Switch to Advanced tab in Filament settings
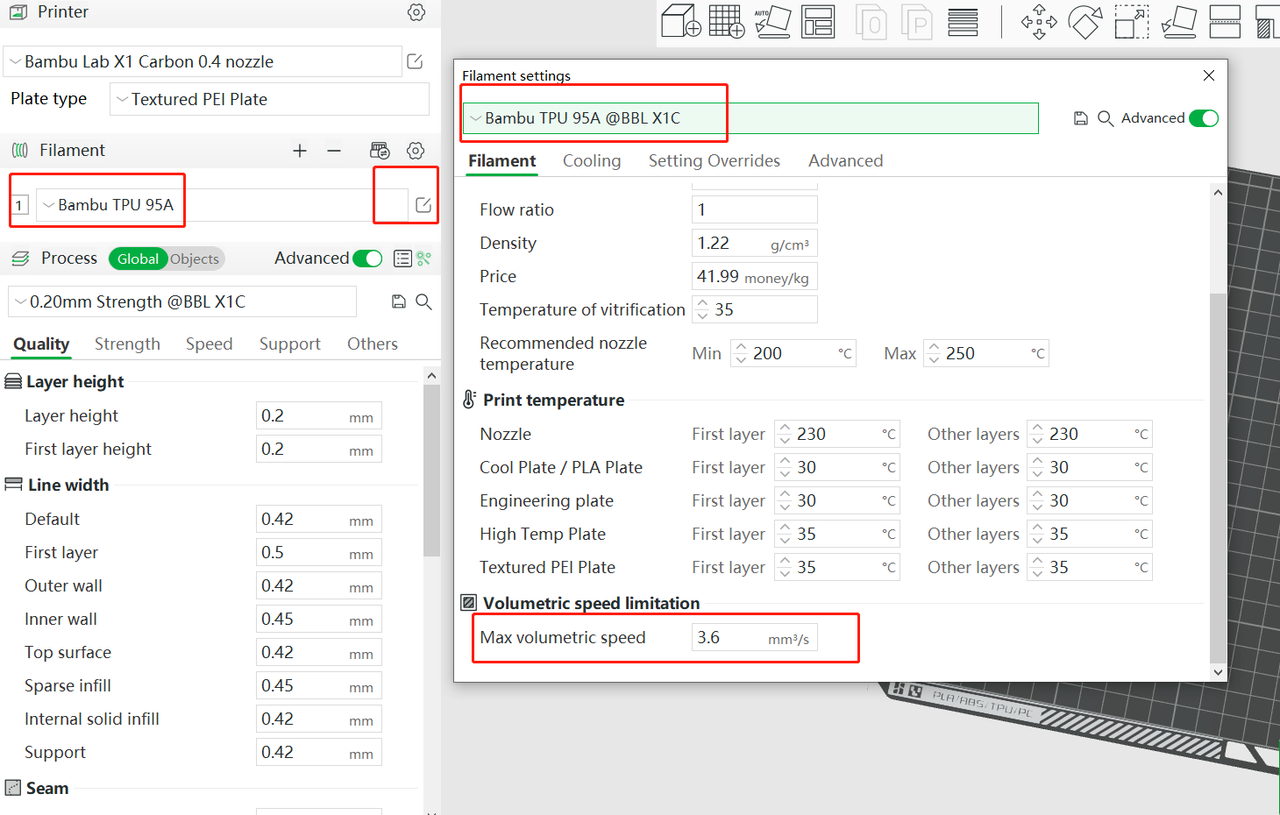 tap(846, 161)
